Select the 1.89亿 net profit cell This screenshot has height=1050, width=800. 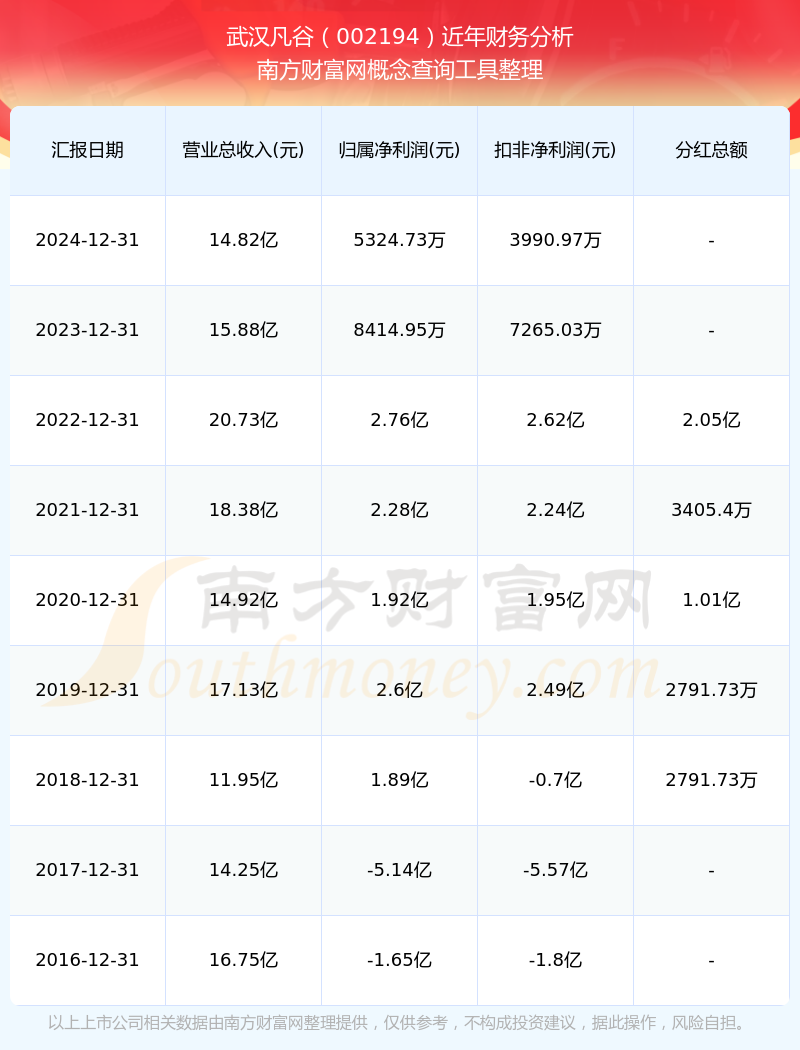399,780
